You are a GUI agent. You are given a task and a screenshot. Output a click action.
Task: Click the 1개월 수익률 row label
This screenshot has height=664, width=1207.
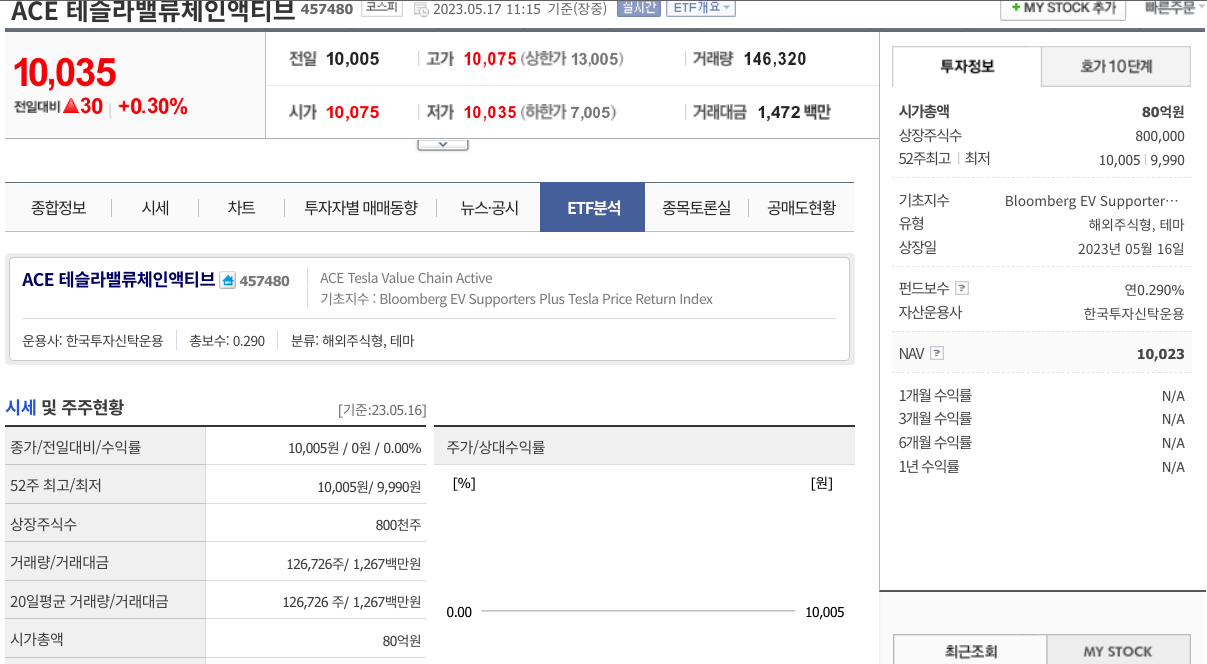tap(935, 395)
